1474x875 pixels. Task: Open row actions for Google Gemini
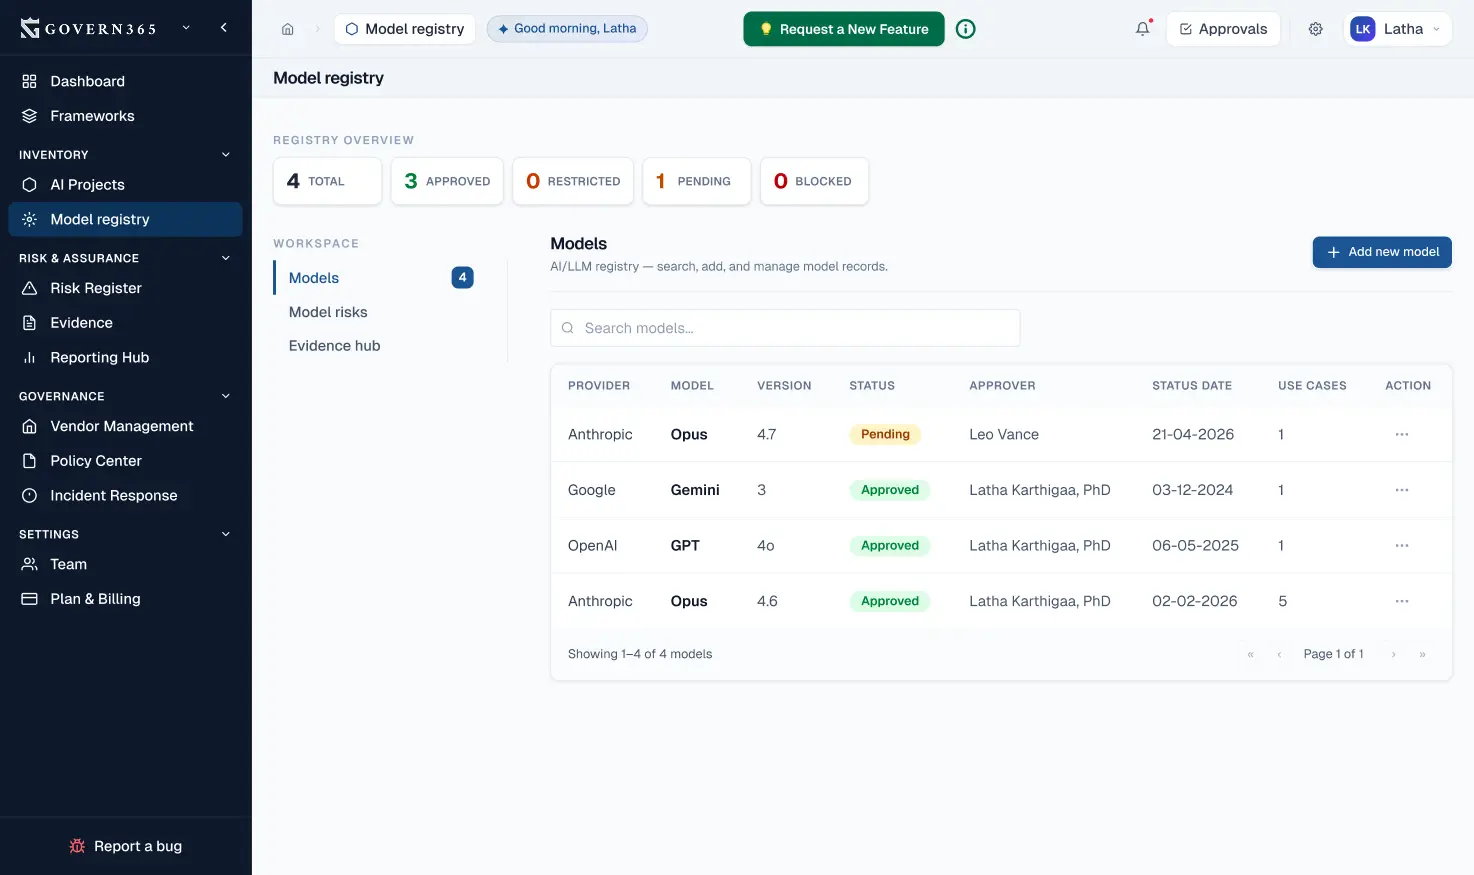tap(1401, 490)
